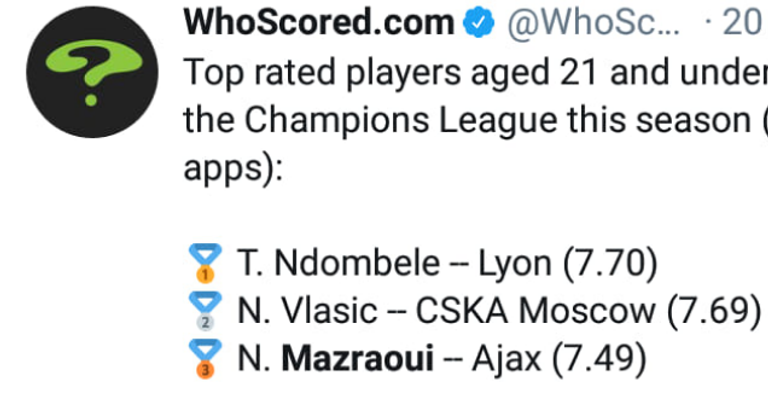Click the Lyon (7.70) rating text

click(x=568, y=263)
